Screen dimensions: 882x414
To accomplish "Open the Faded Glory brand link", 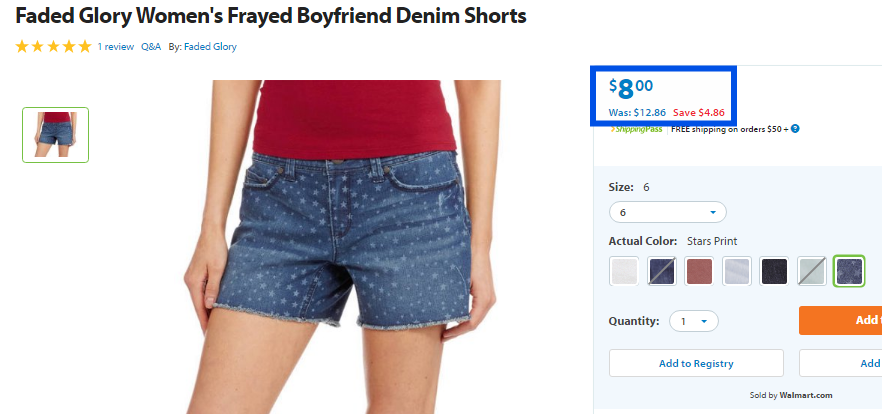I will point(210,47).
